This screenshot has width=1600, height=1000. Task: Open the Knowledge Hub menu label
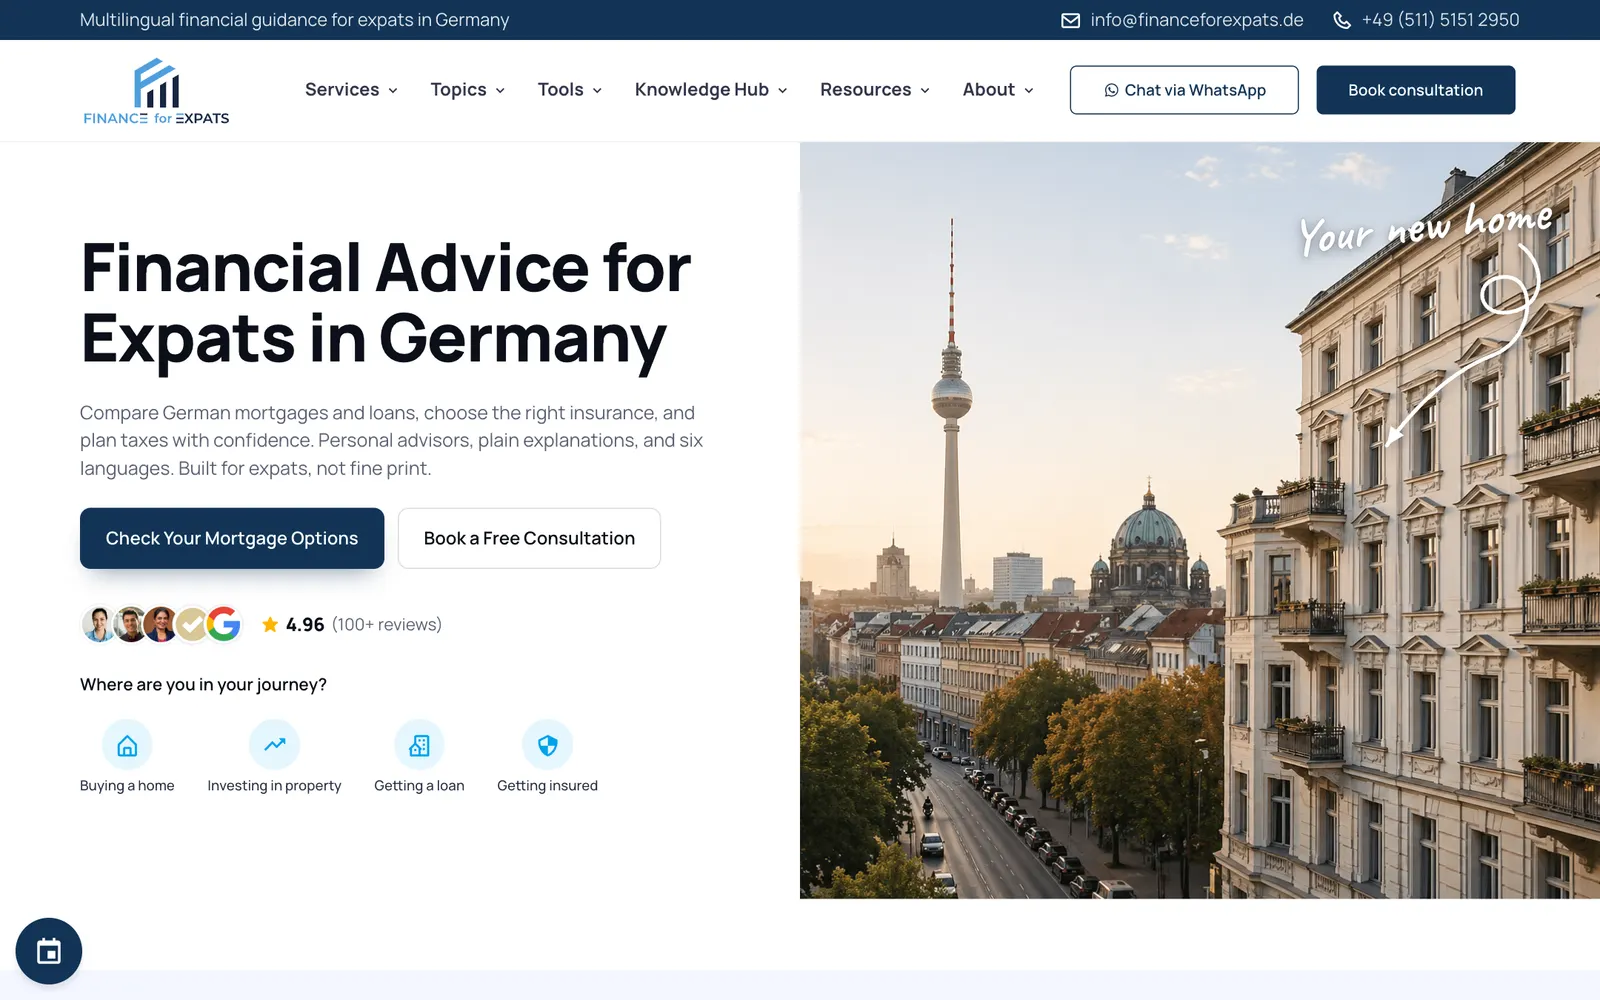tap(702, 90)
